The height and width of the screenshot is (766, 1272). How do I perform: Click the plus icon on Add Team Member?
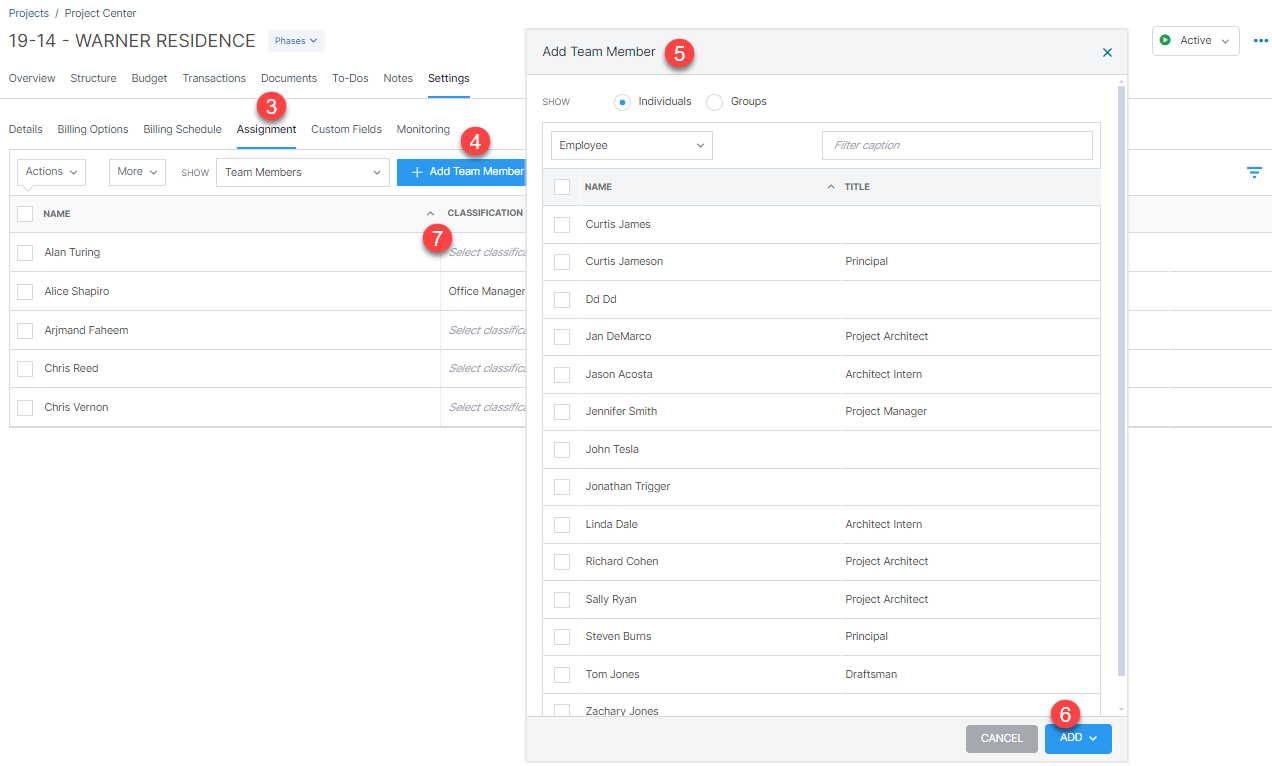coord(415,171)
